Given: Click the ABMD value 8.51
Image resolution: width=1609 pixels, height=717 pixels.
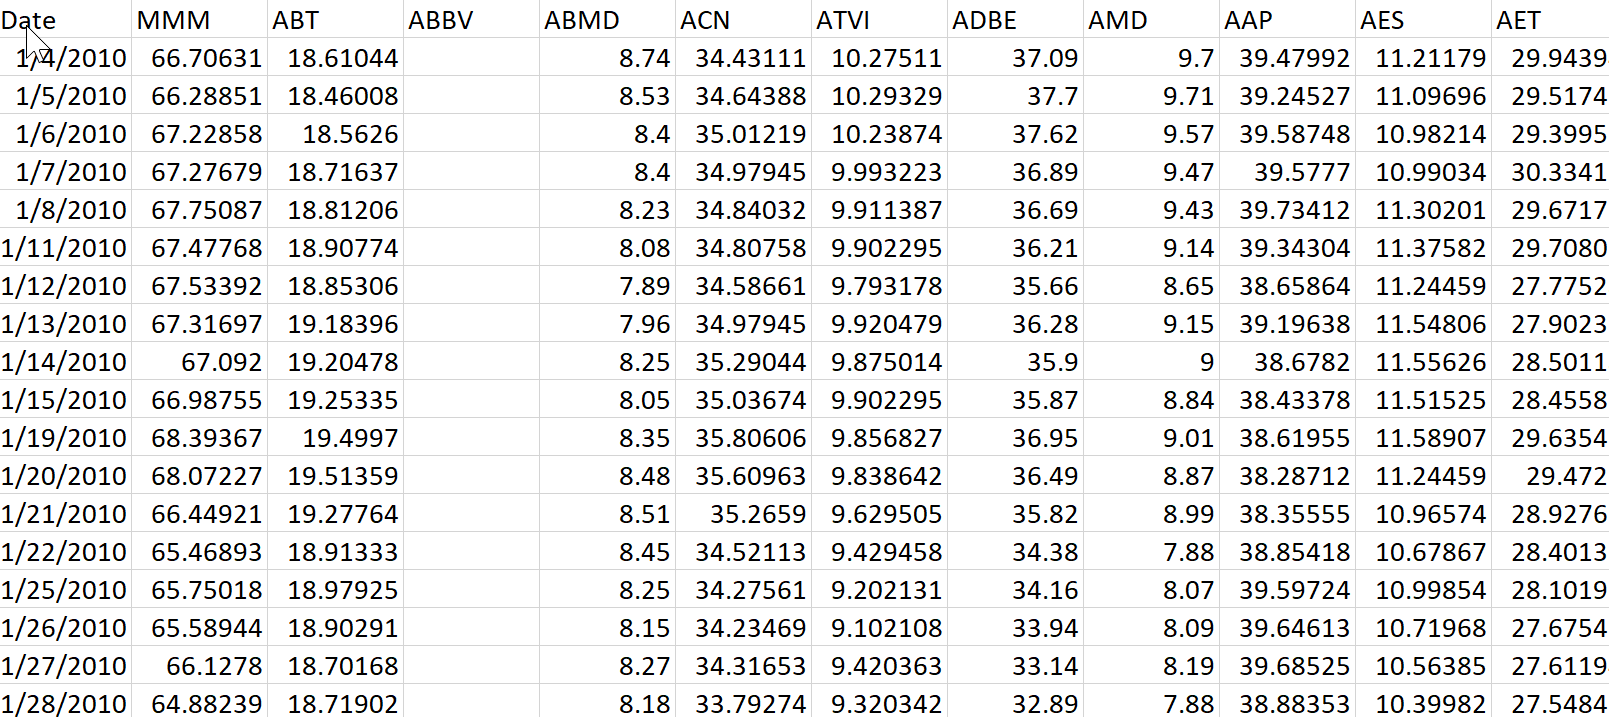Looking at the screenshot, I should tap(607, 514).
